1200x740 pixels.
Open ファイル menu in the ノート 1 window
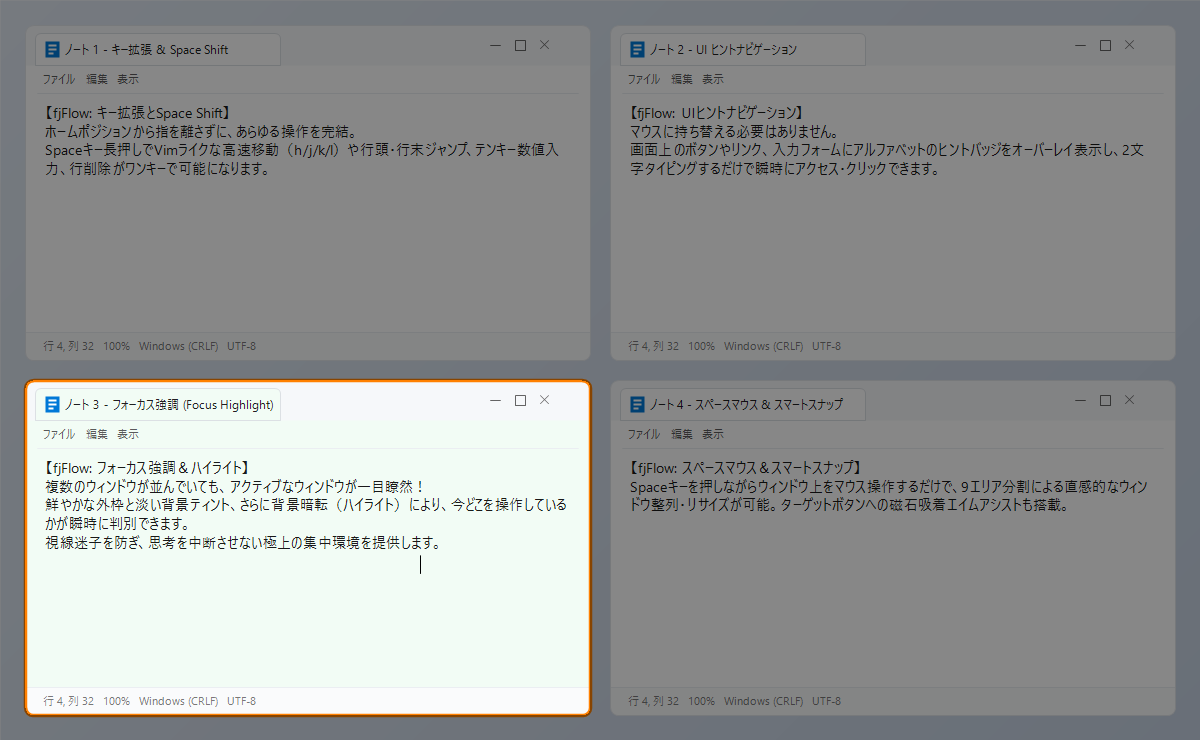click(x=58, y=79)
